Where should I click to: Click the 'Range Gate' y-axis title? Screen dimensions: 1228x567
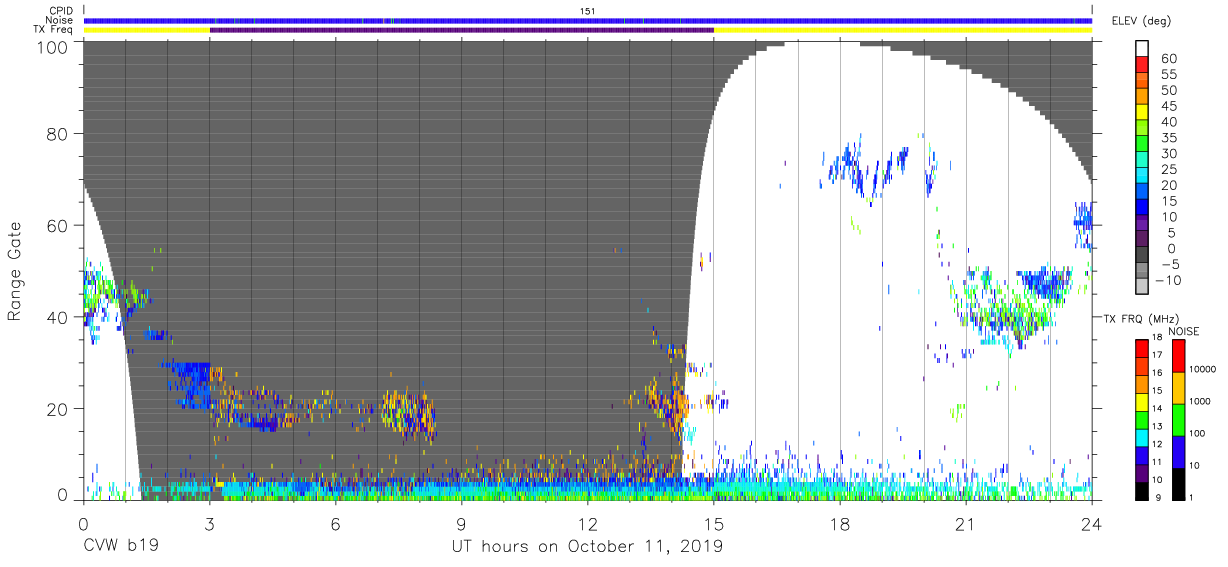coord(15,271)
